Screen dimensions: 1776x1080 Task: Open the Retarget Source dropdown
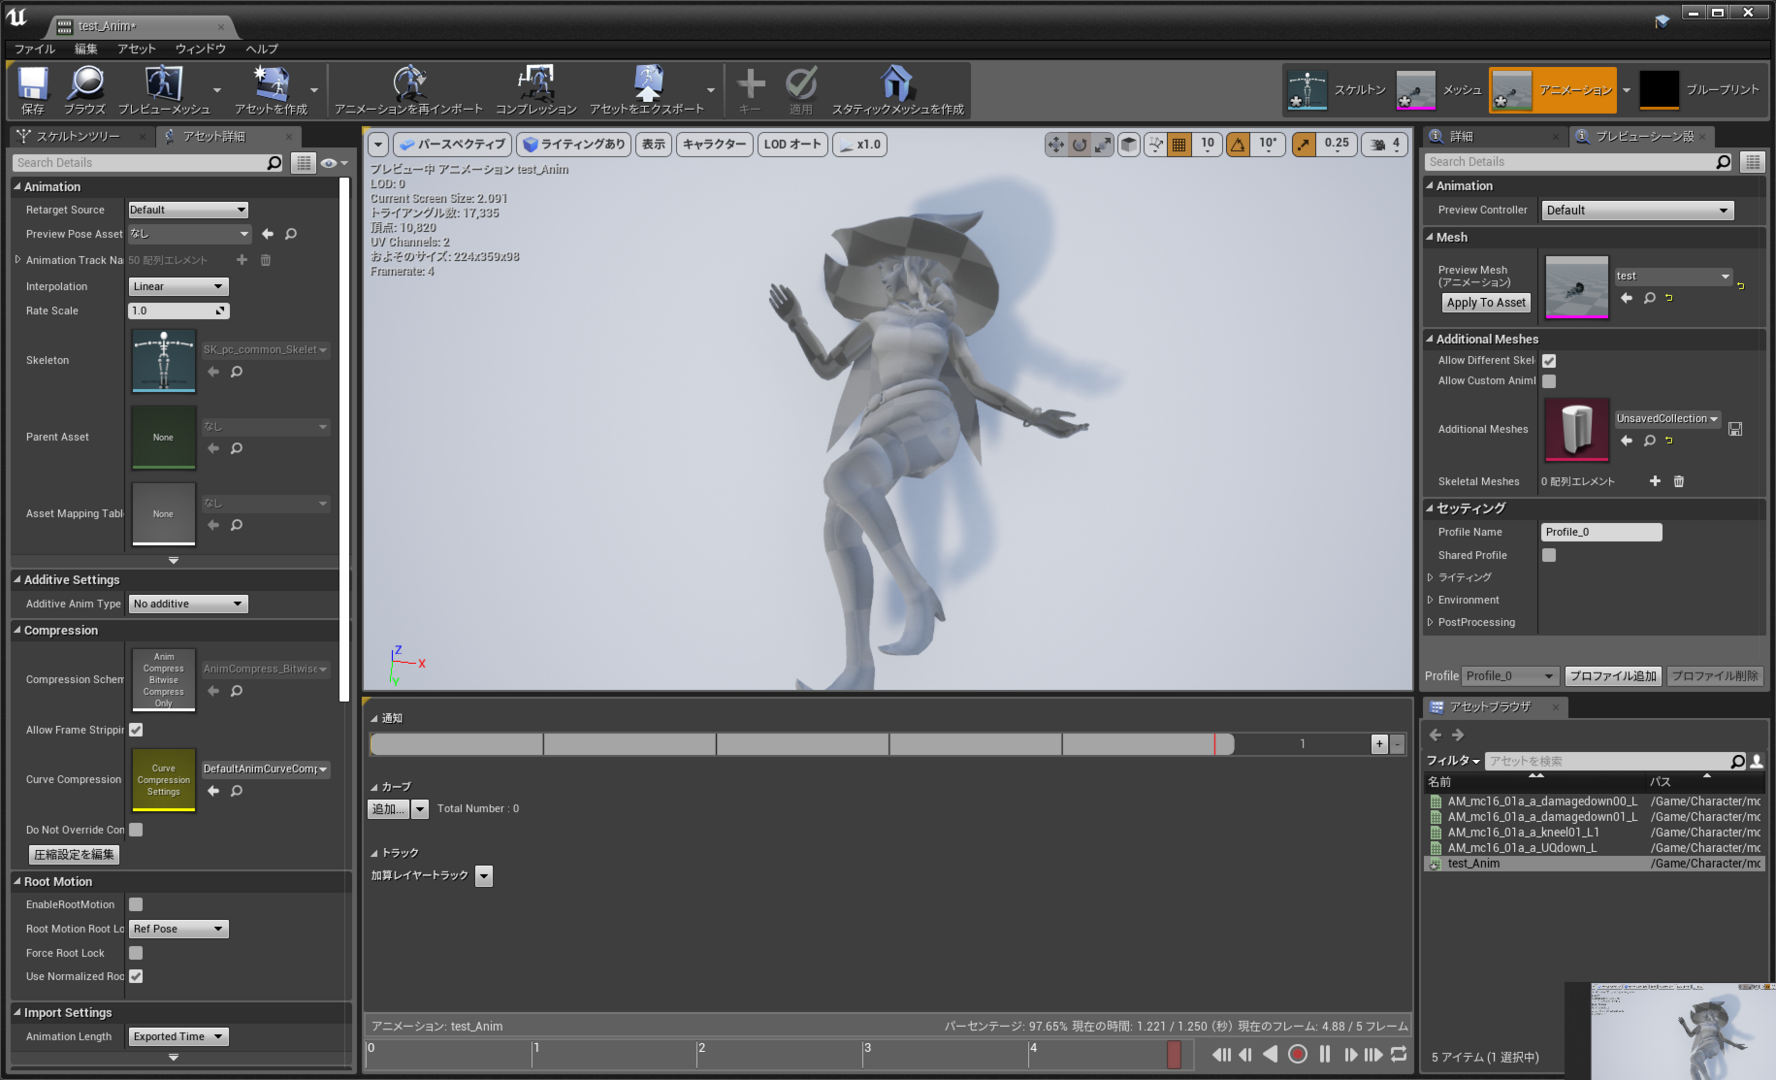[187, 210]
